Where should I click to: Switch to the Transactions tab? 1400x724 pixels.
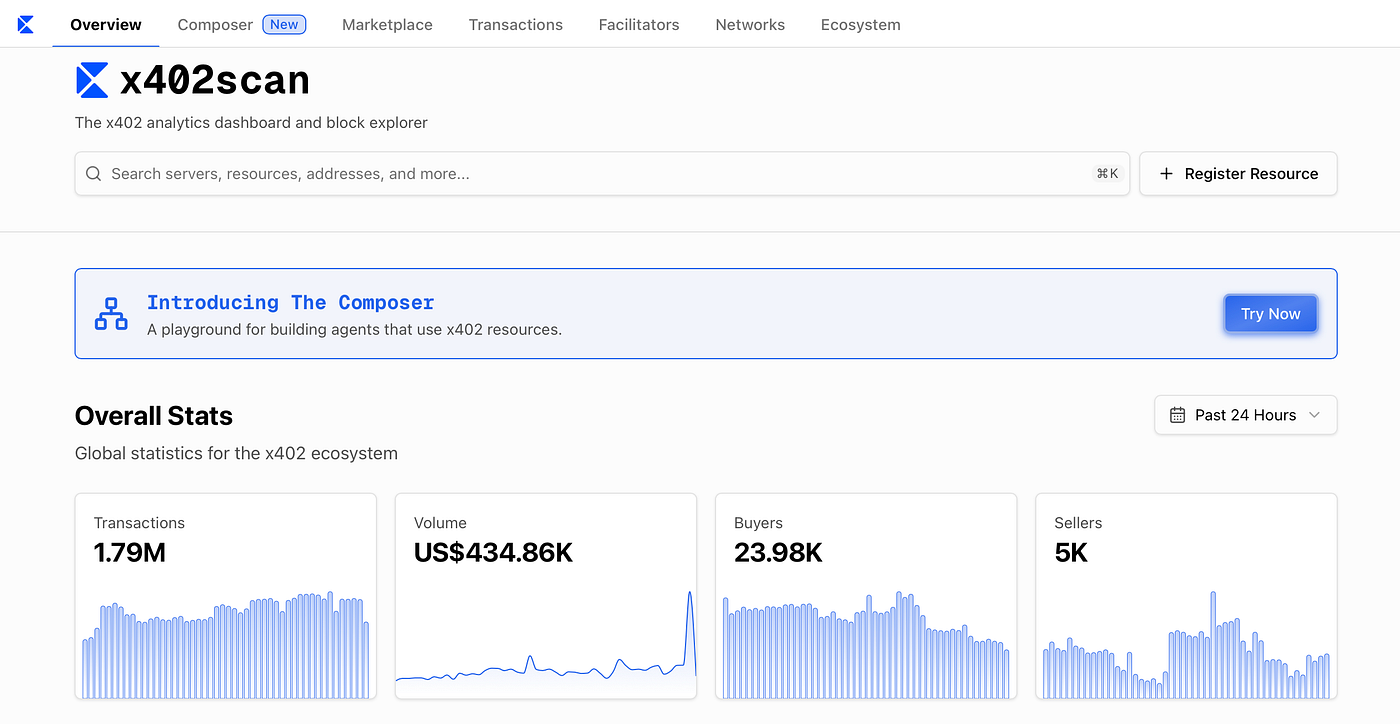click(516, 25)
